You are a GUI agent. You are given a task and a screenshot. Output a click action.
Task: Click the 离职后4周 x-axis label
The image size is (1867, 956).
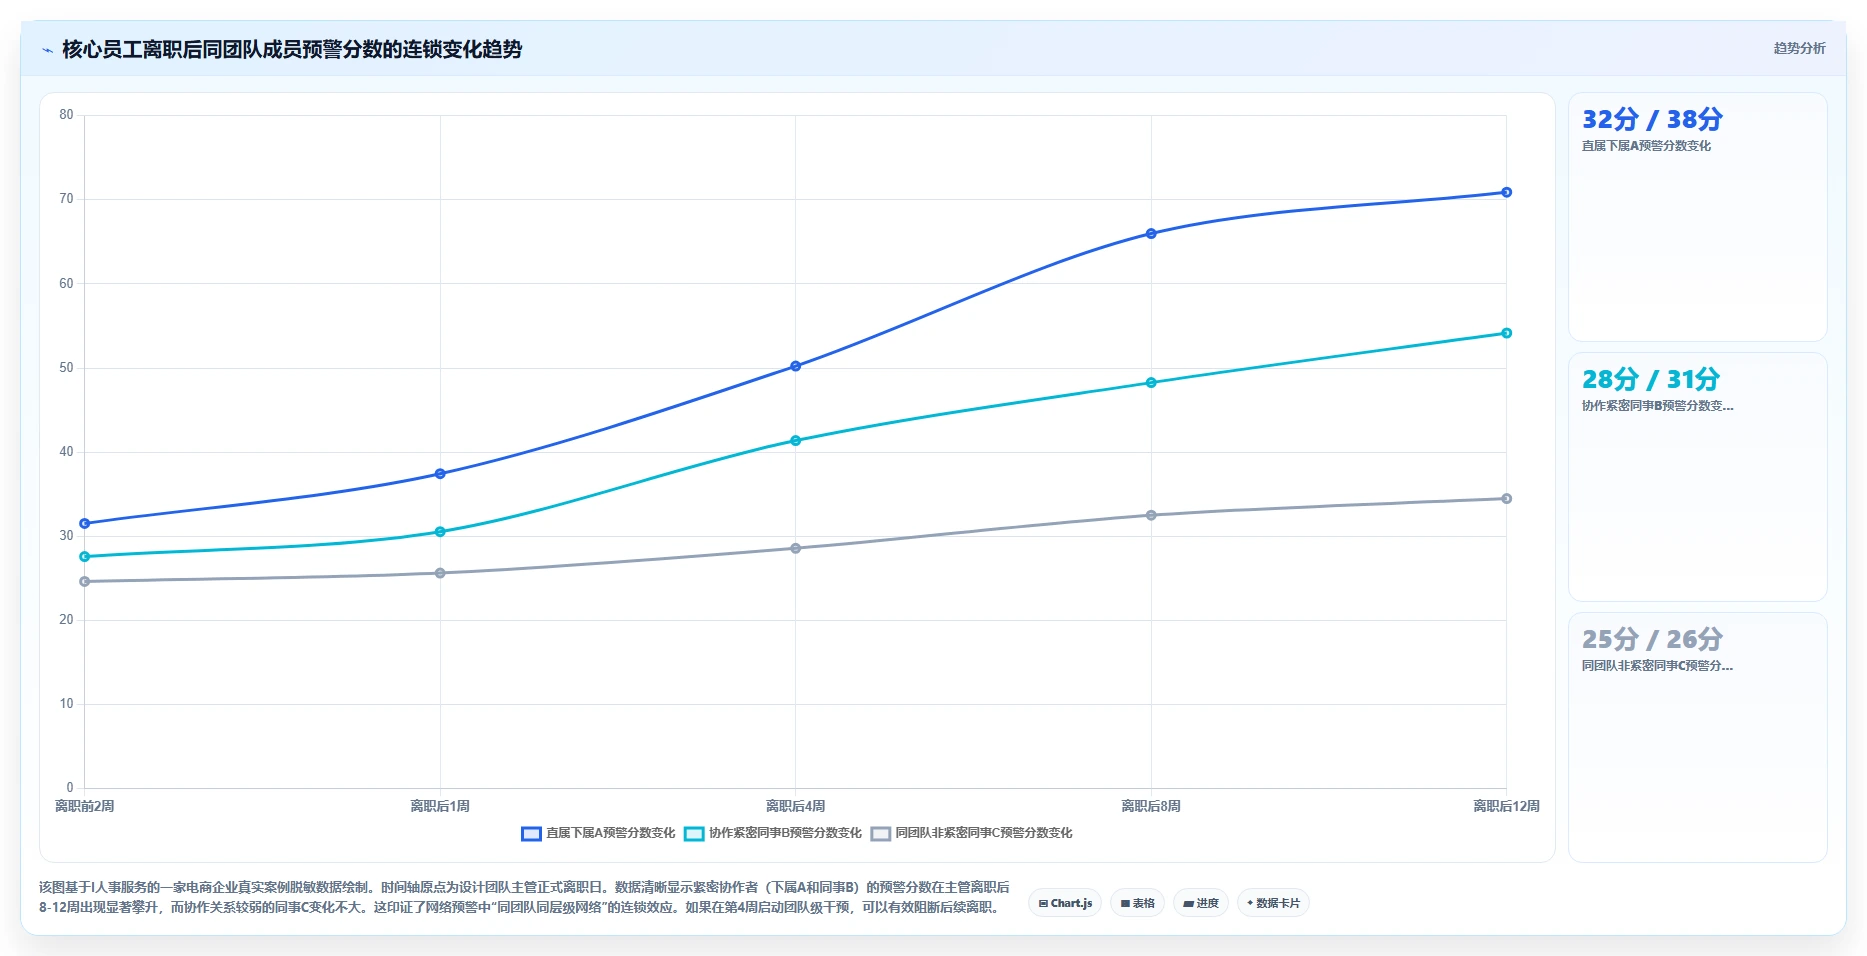pos(795,806)
